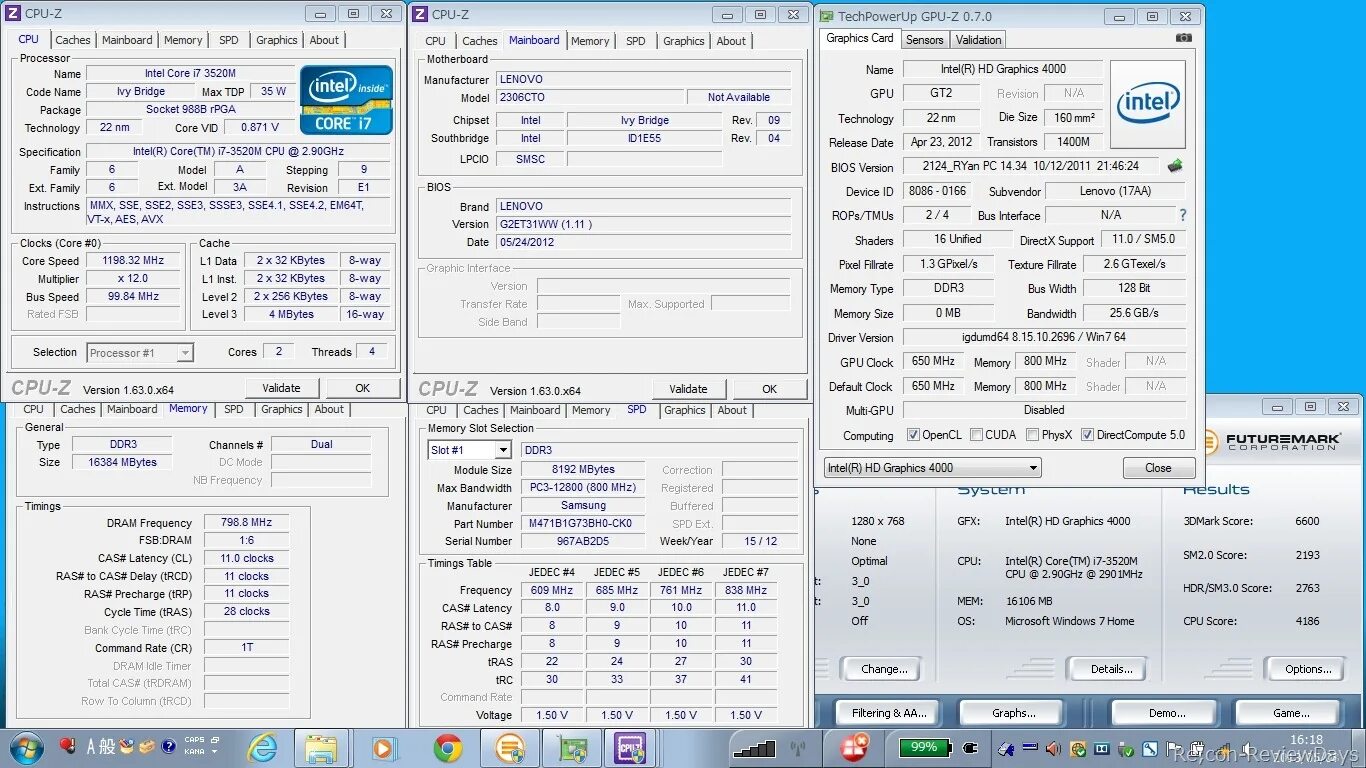Toggle the DirectCompute 5.0 checkbox
The image size is (1366, 768).
point(1087,435)
